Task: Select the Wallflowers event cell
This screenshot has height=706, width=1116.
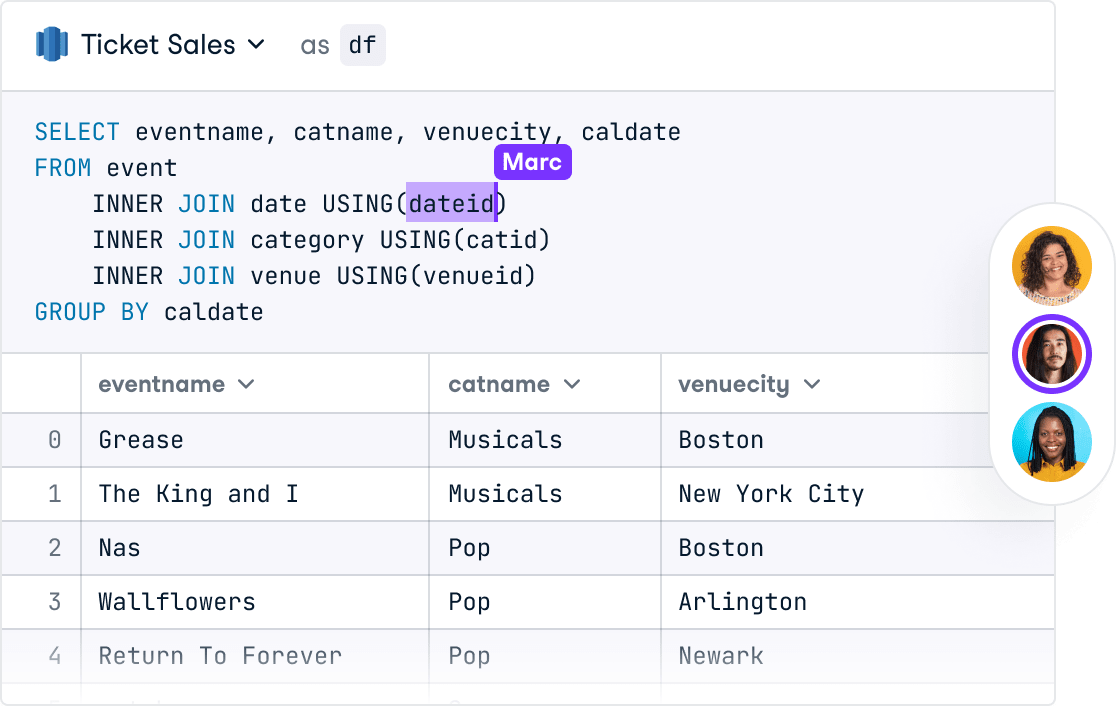Action: coord(177,602)
